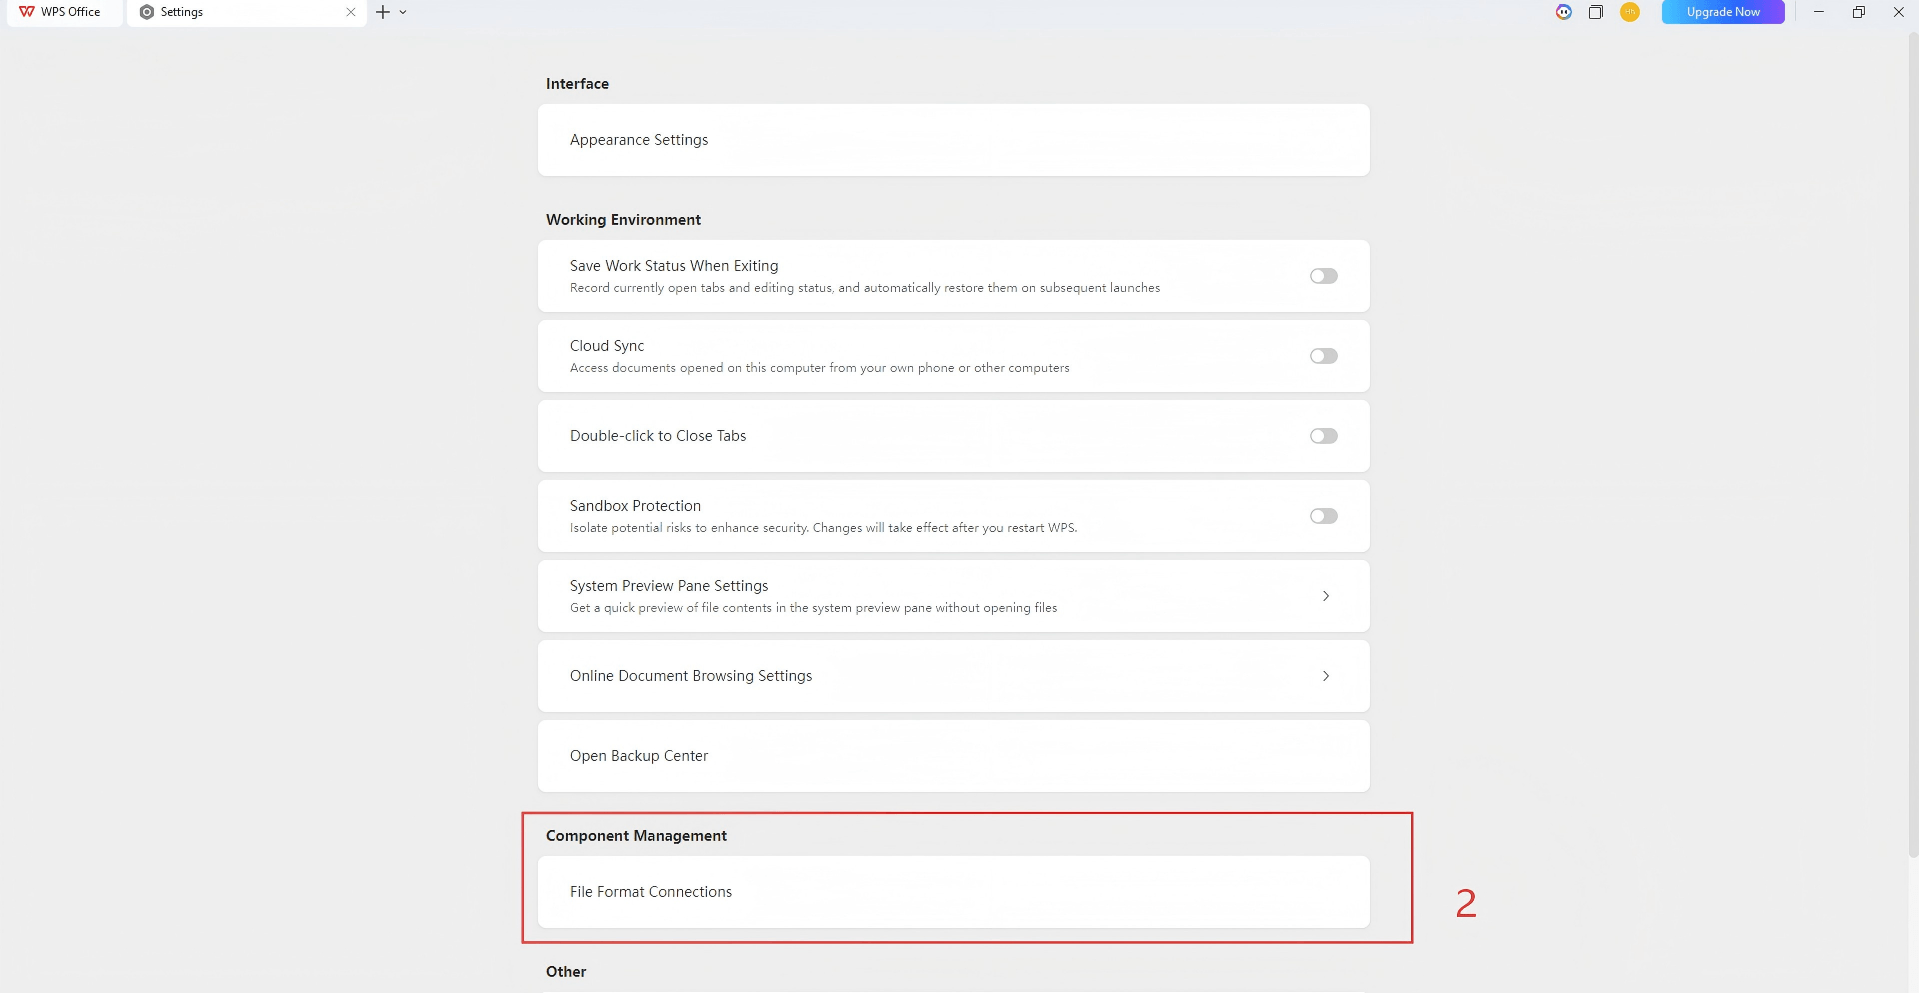
Task: Click the WPS AI assistant icon
Action: coord(1564,12)
